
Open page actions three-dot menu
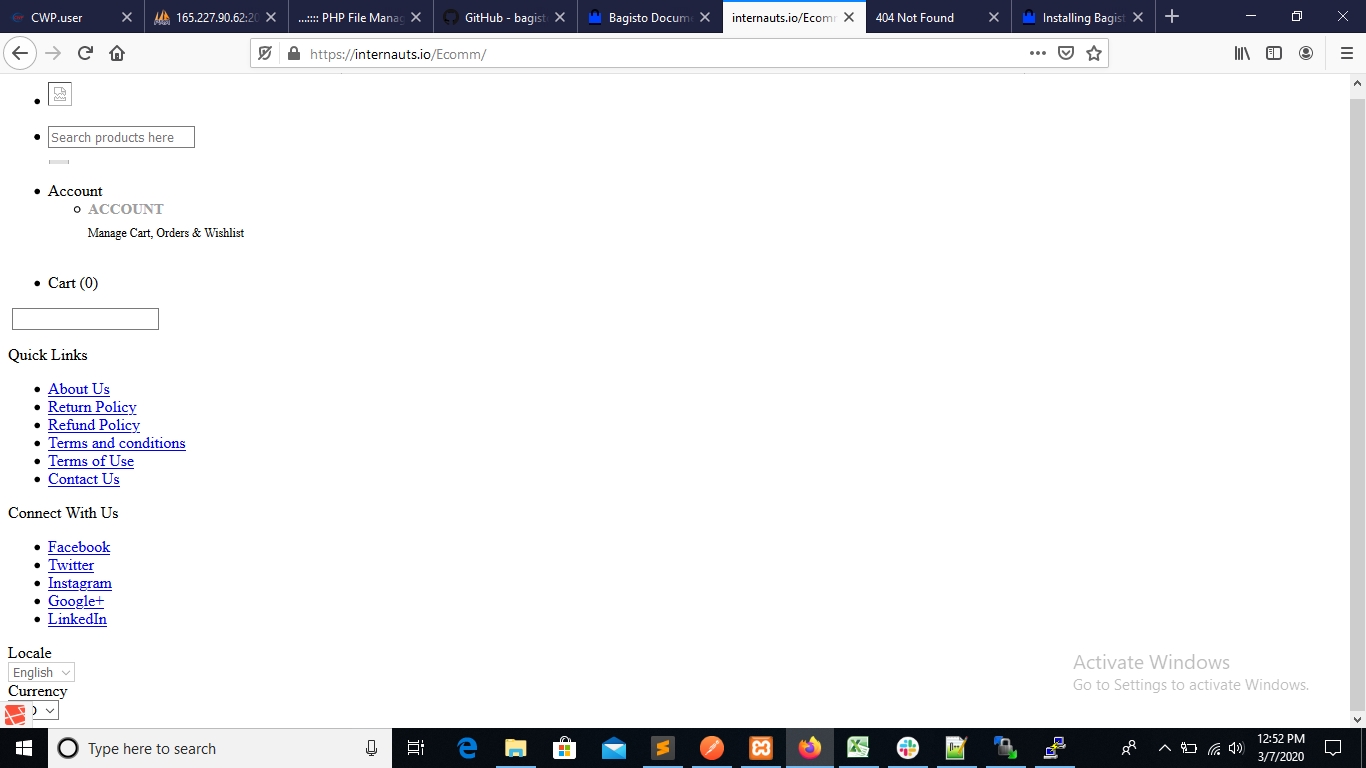1038,53
